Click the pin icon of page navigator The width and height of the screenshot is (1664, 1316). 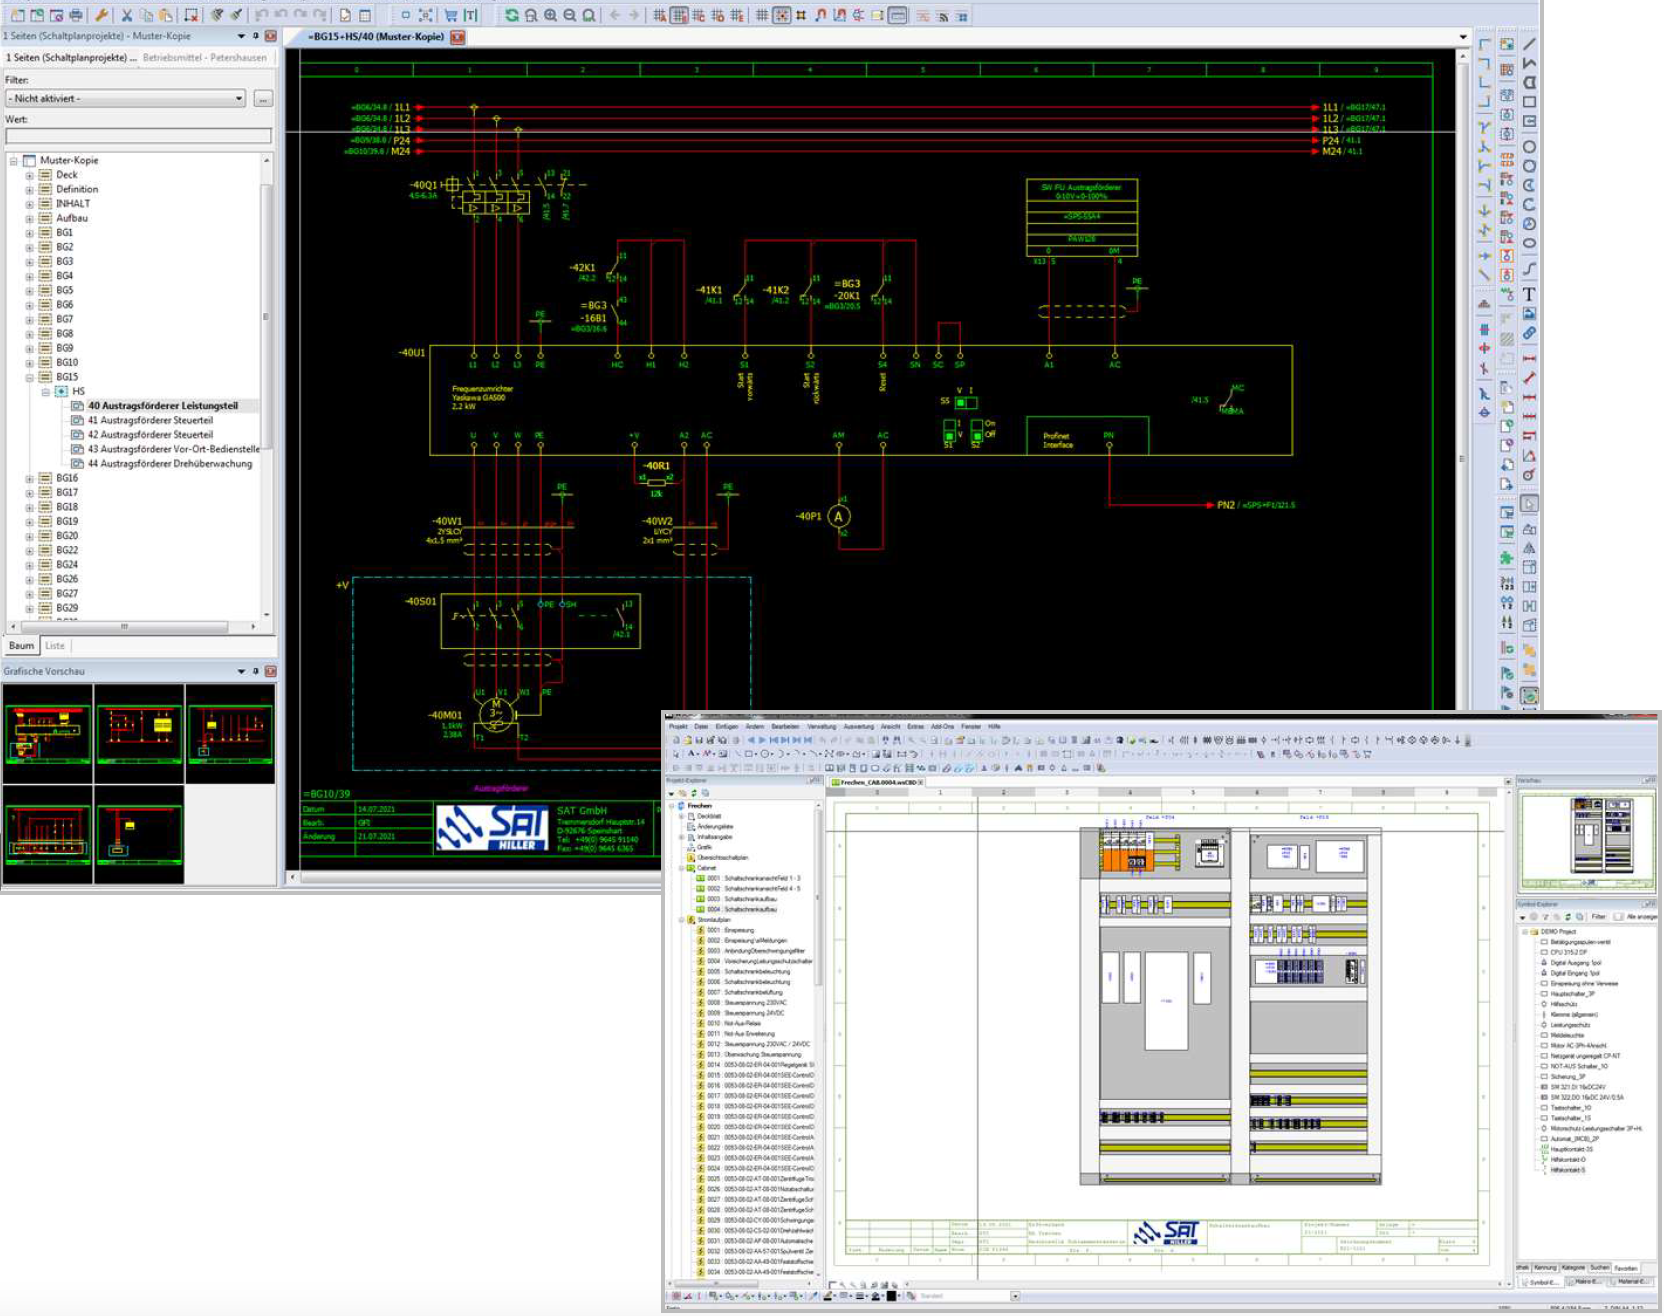pos(256,36)
